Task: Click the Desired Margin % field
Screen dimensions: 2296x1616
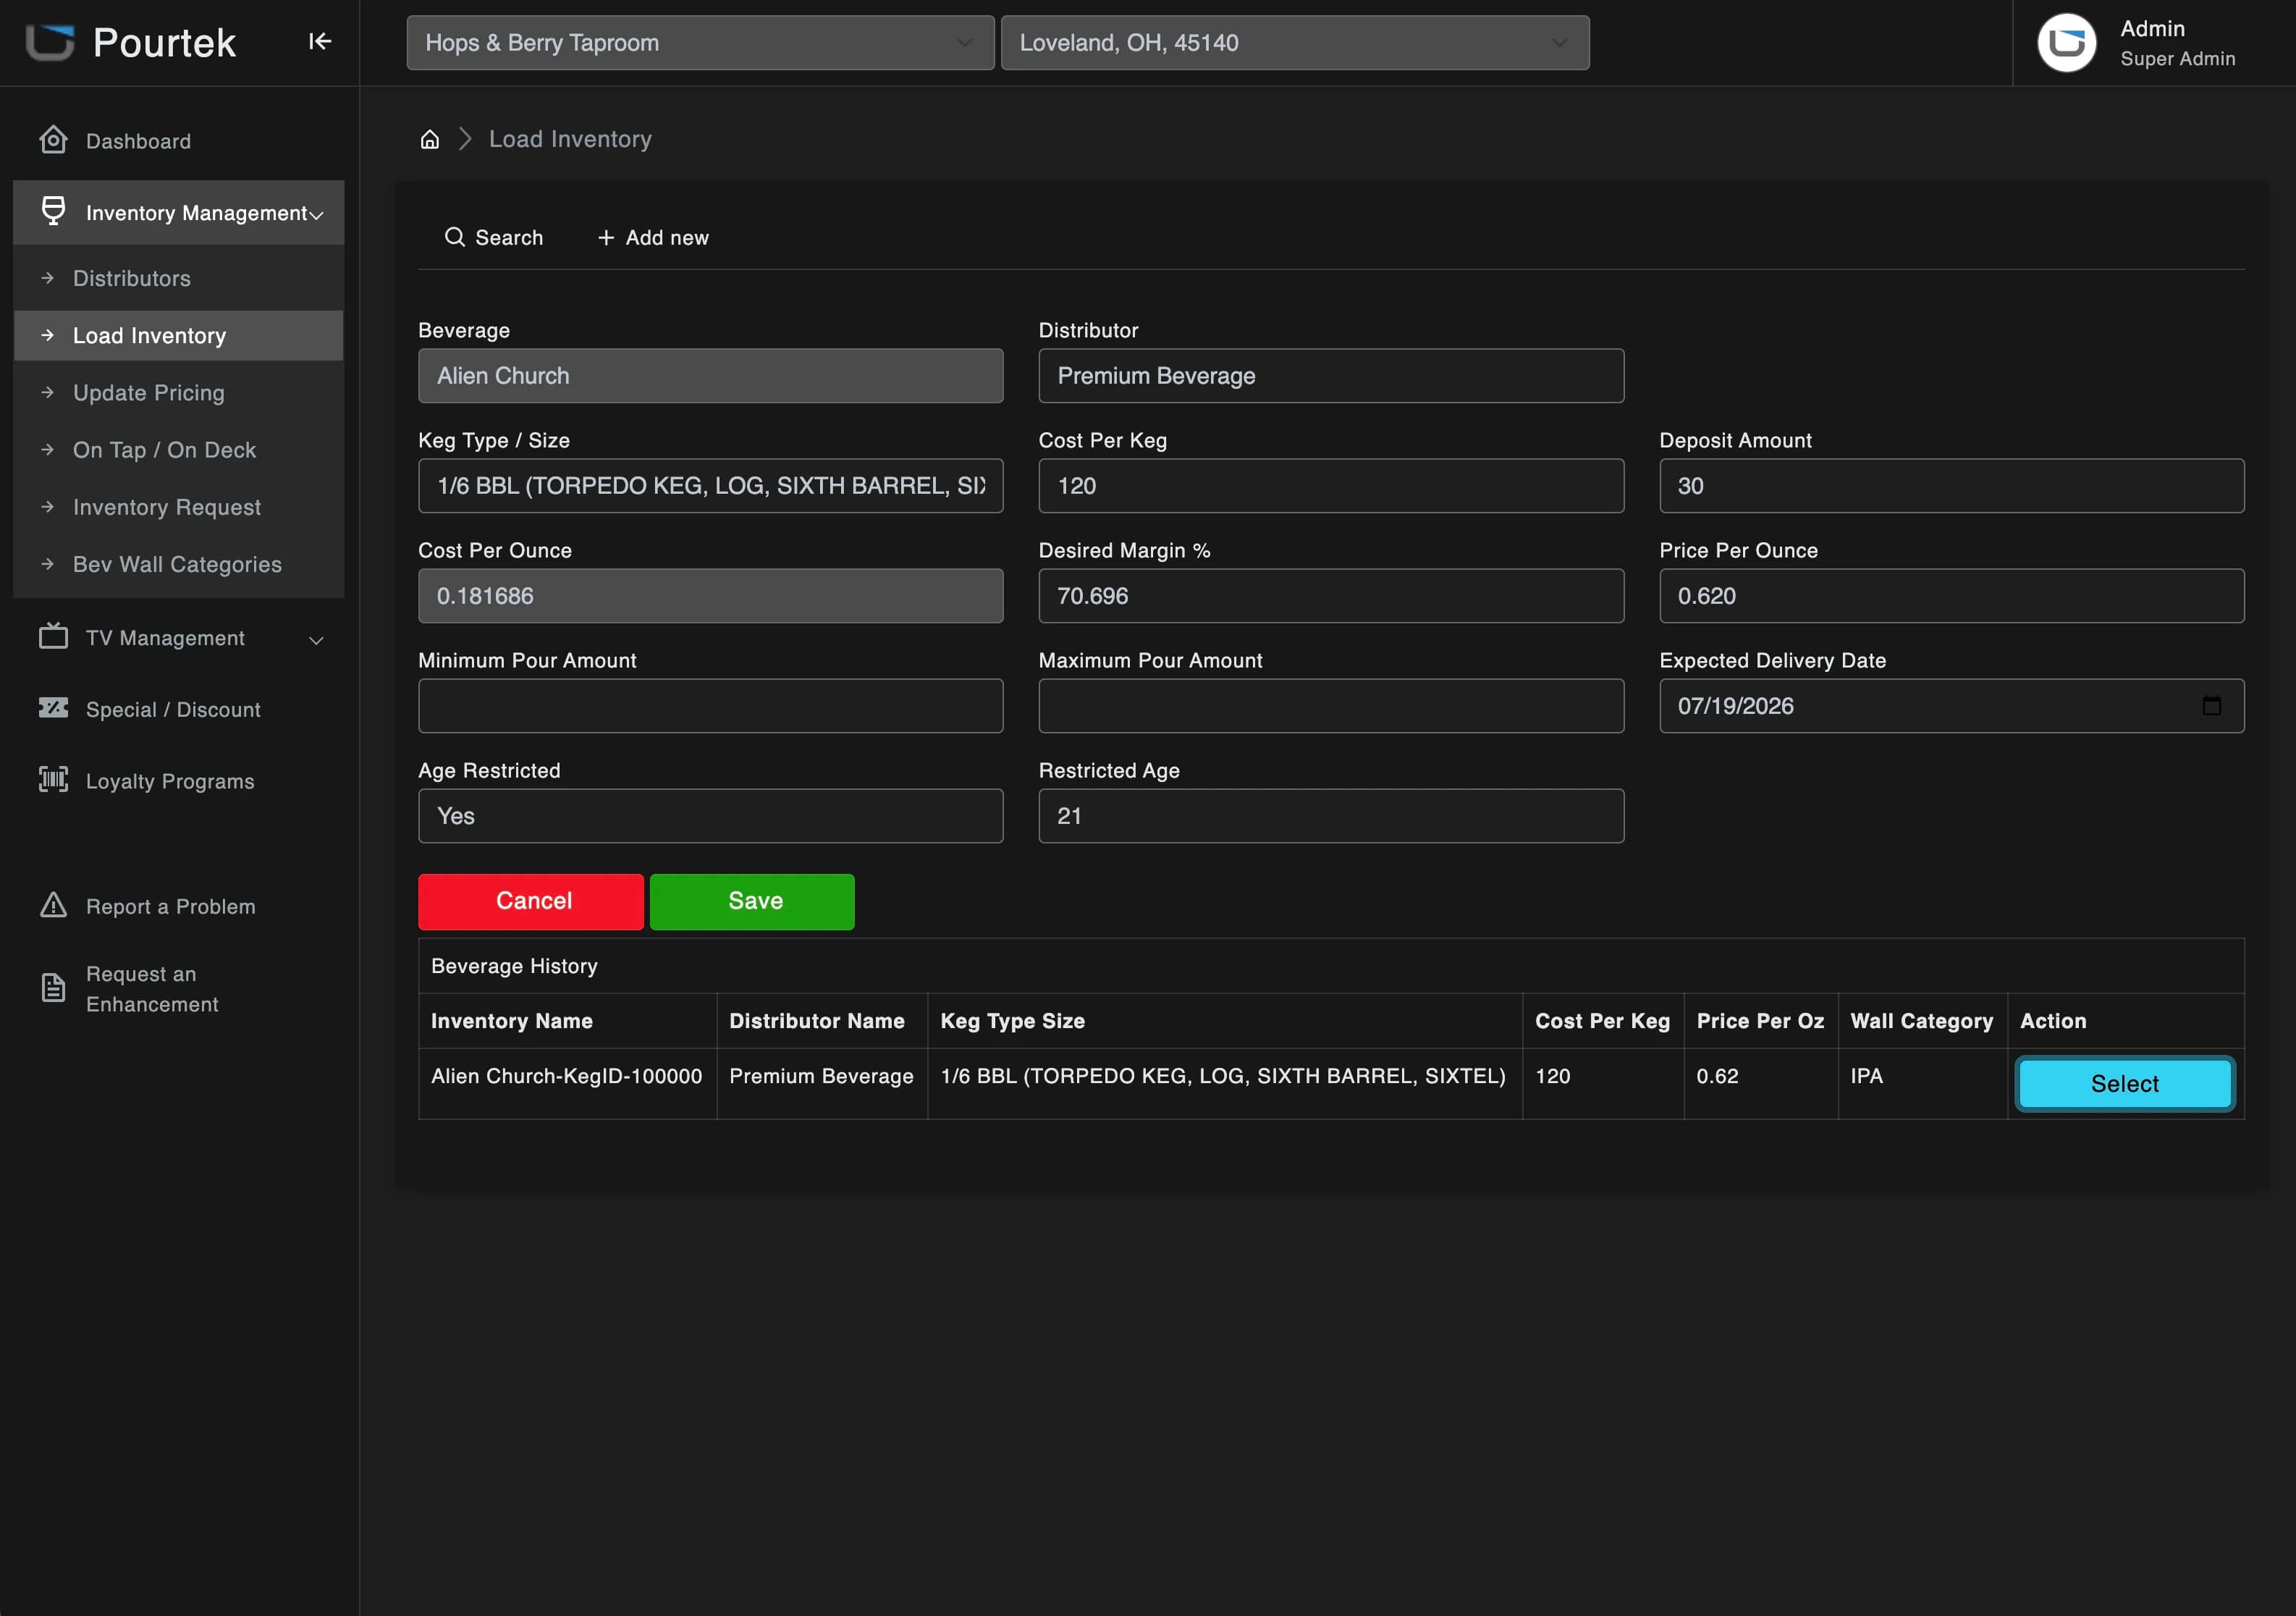Action: pyautogui.click(x=1331, y=596)
